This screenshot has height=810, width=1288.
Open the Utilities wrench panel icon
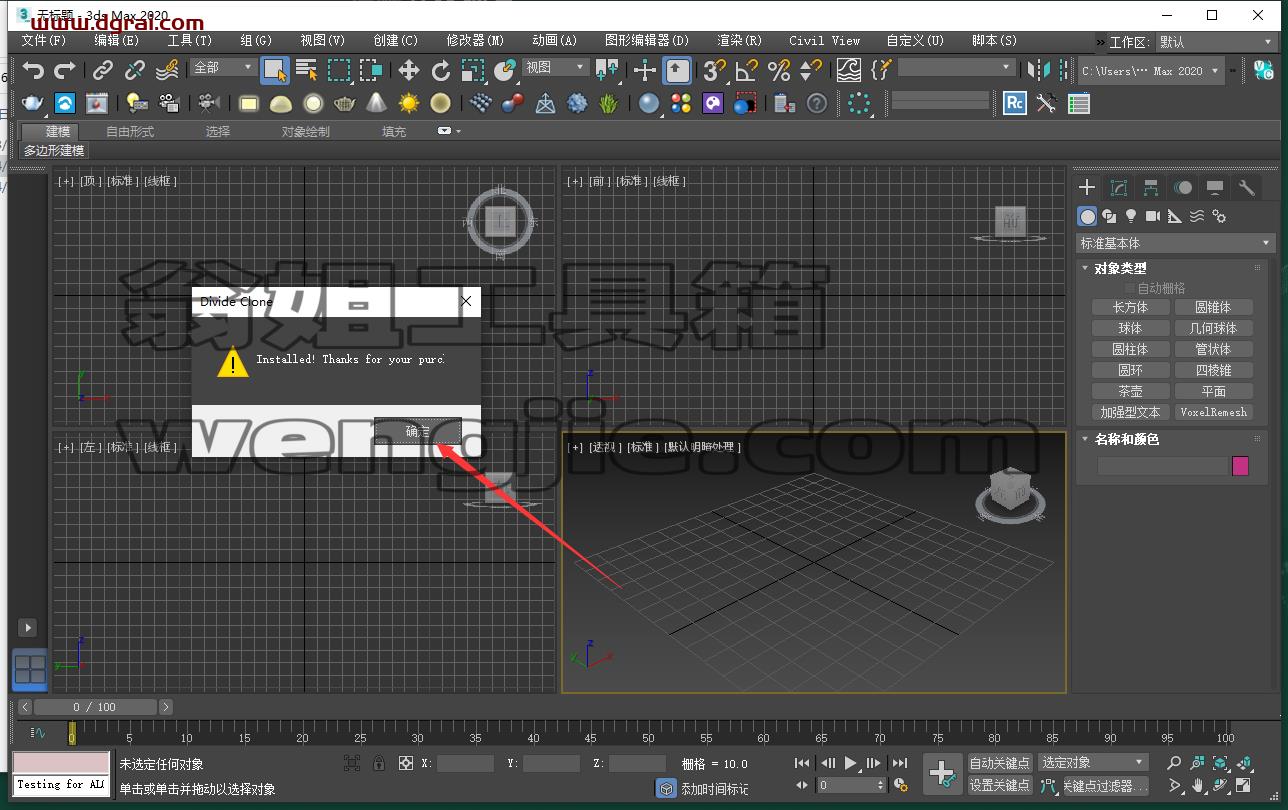pyautogui.click(x=1246, y=187)
